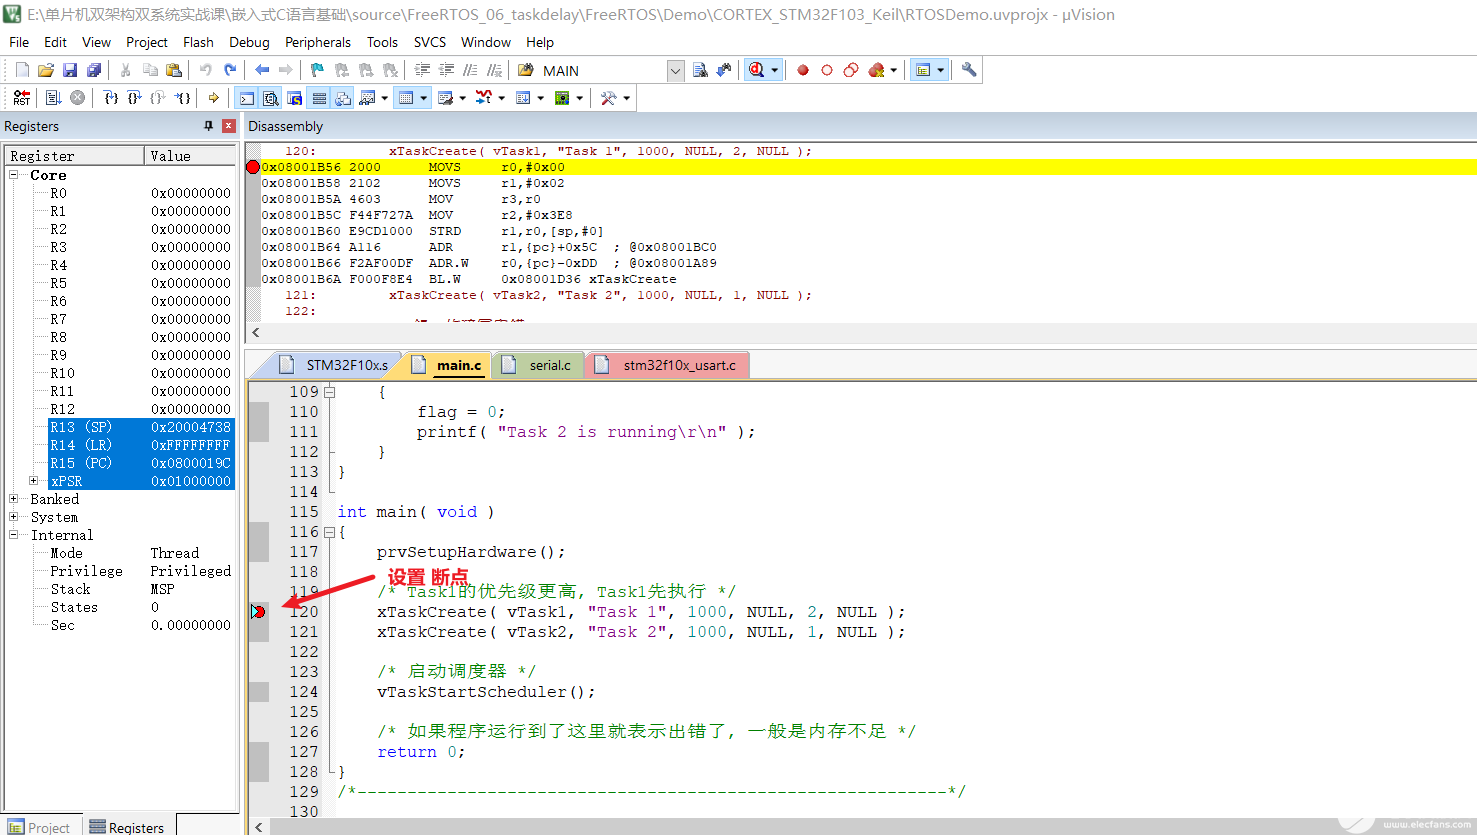Toggle the Disassembly Window button
Viewport: 1477px width, 835px height.
coord(270,98)
